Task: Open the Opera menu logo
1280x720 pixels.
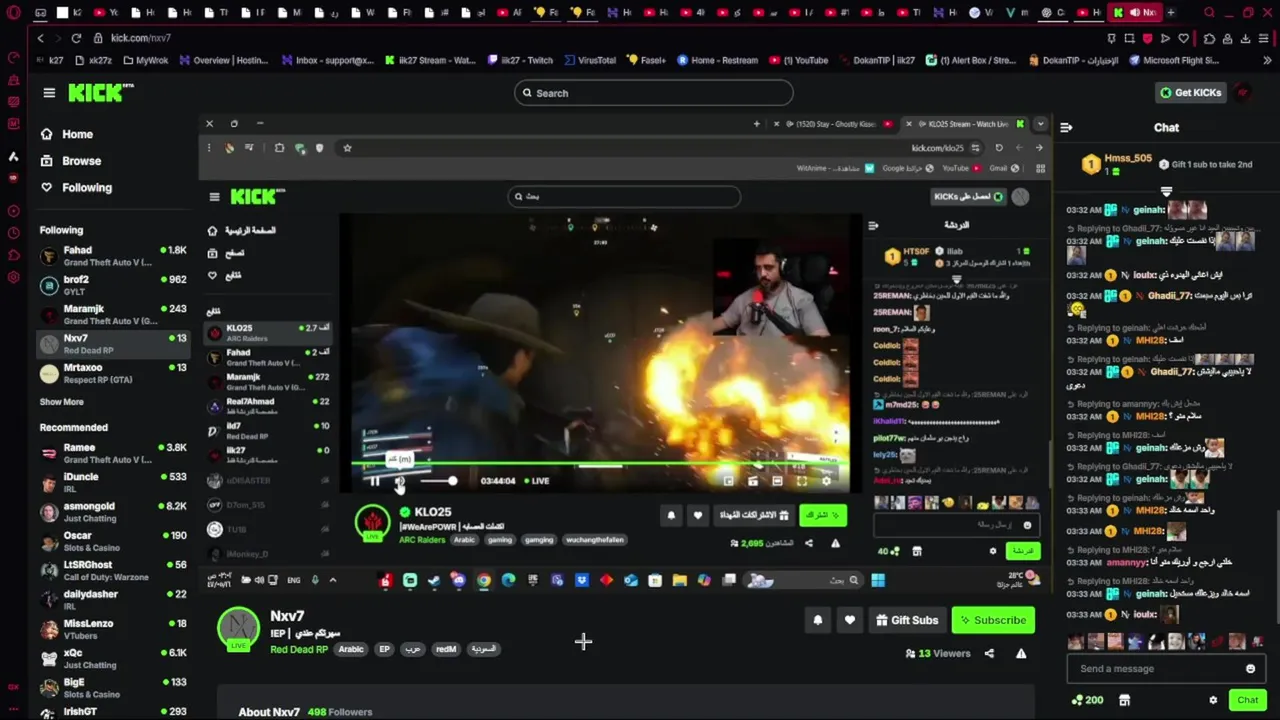Action: [x=13, y=13]
